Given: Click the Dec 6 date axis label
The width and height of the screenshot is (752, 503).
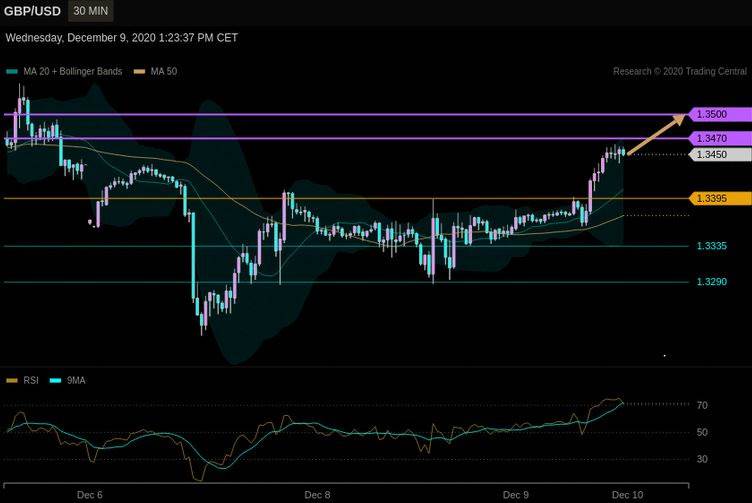Looking at the screenshot, I should 90,494.
